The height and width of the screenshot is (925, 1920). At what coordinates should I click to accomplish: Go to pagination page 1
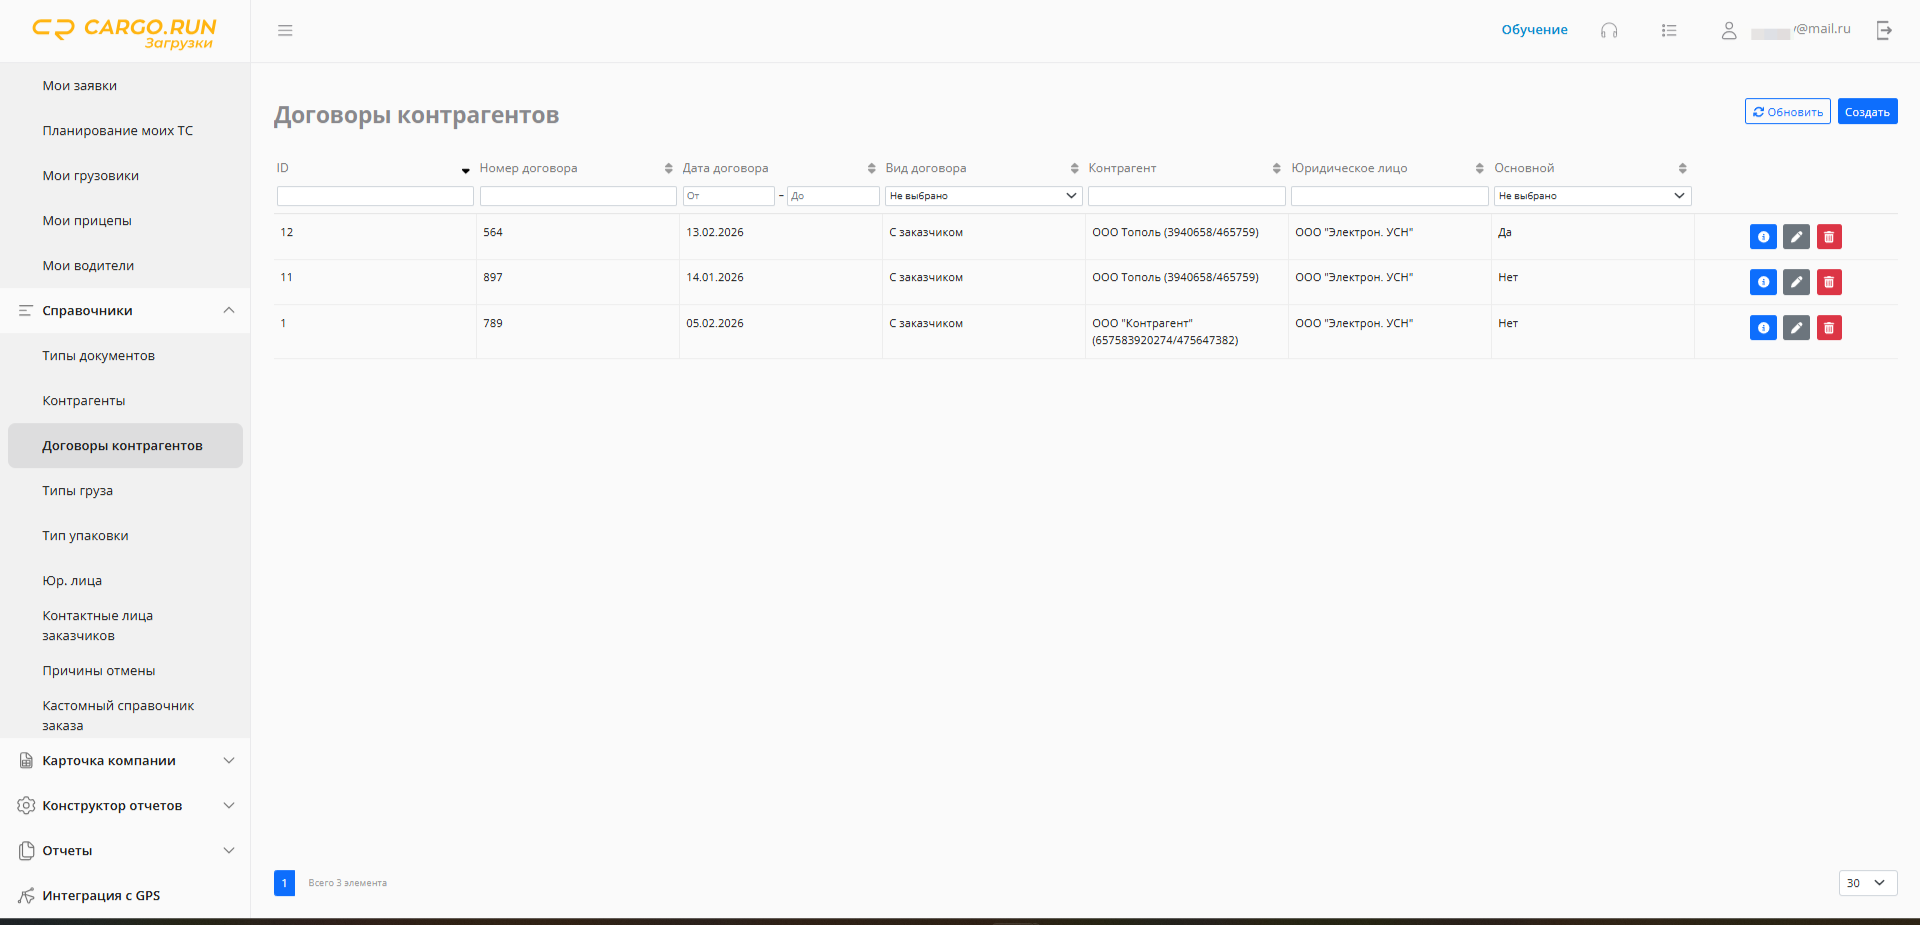284,883
